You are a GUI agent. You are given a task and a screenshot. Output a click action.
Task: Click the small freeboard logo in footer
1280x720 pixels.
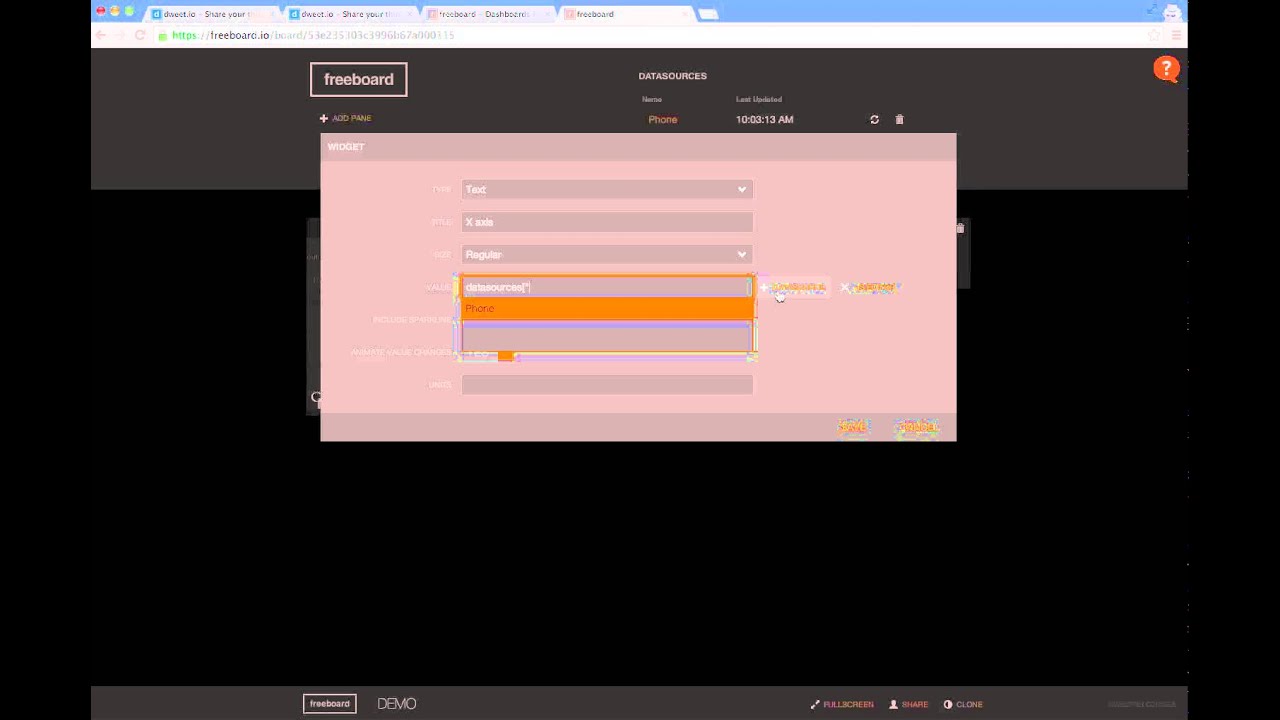click(x=329, y=704)
